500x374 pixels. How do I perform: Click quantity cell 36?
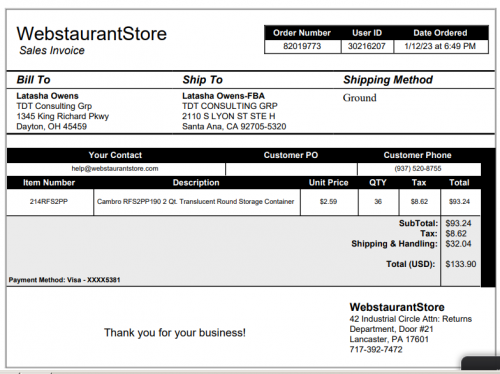[x=378, y=202]
